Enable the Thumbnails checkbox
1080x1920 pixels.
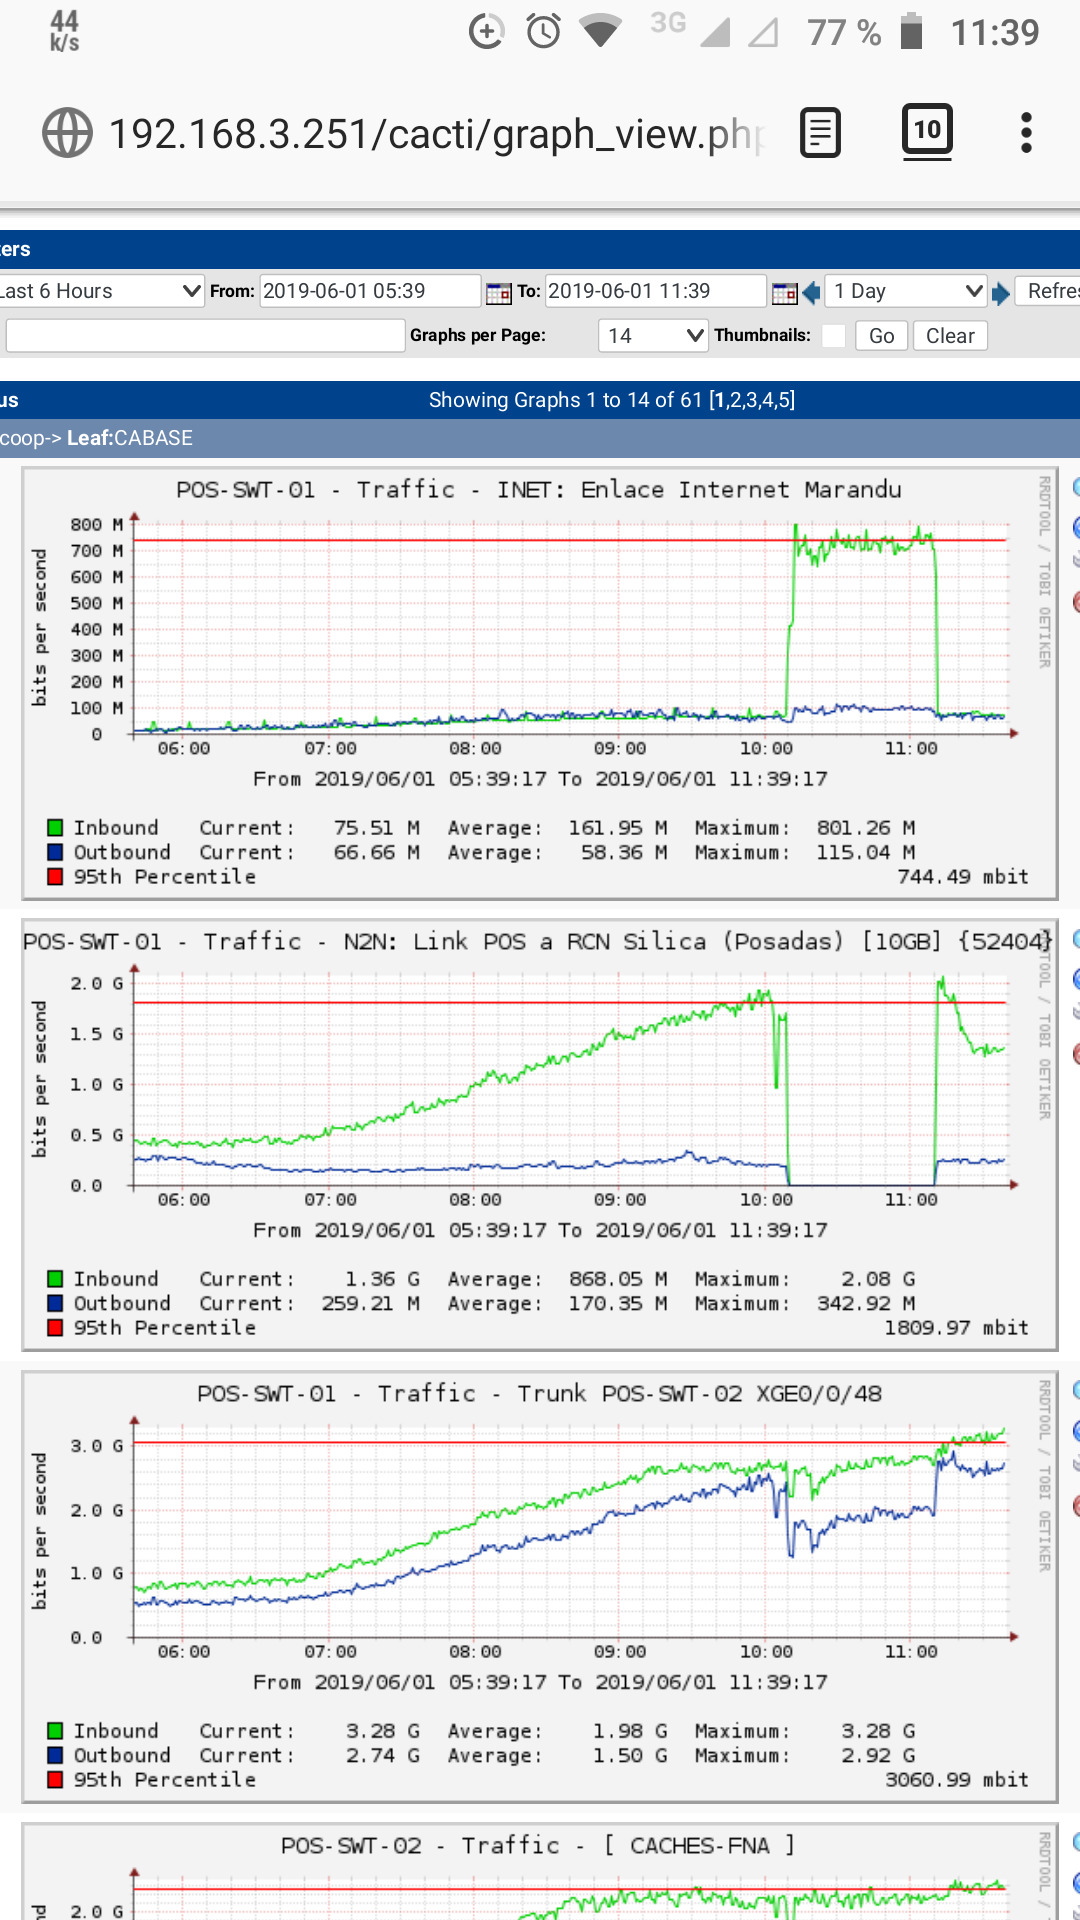(833, 336)
